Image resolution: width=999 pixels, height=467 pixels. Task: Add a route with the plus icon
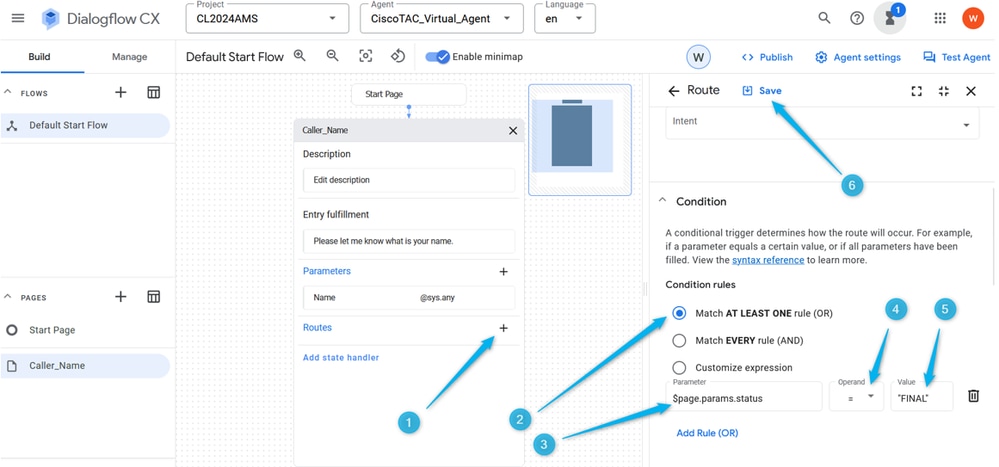(503, 328)
